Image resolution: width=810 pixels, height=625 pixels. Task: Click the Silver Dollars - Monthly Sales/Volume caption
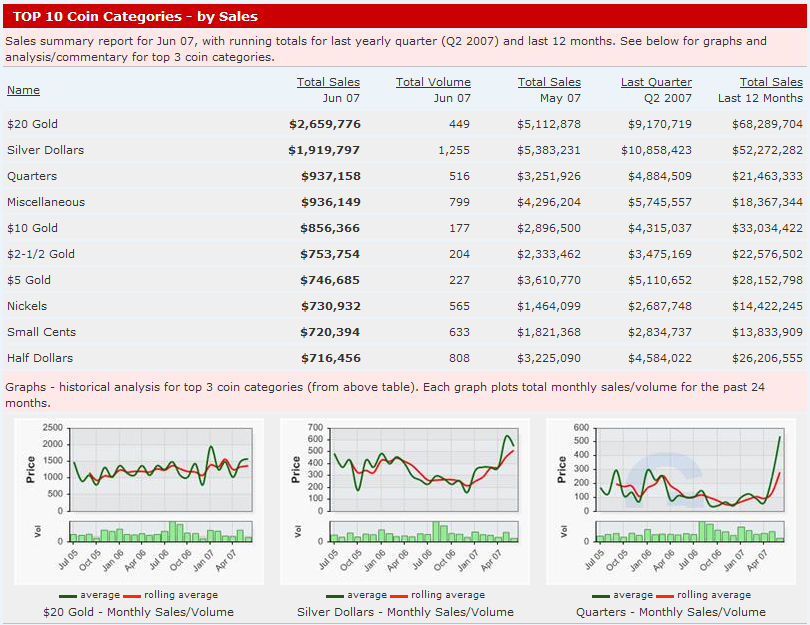pos(405,612)
